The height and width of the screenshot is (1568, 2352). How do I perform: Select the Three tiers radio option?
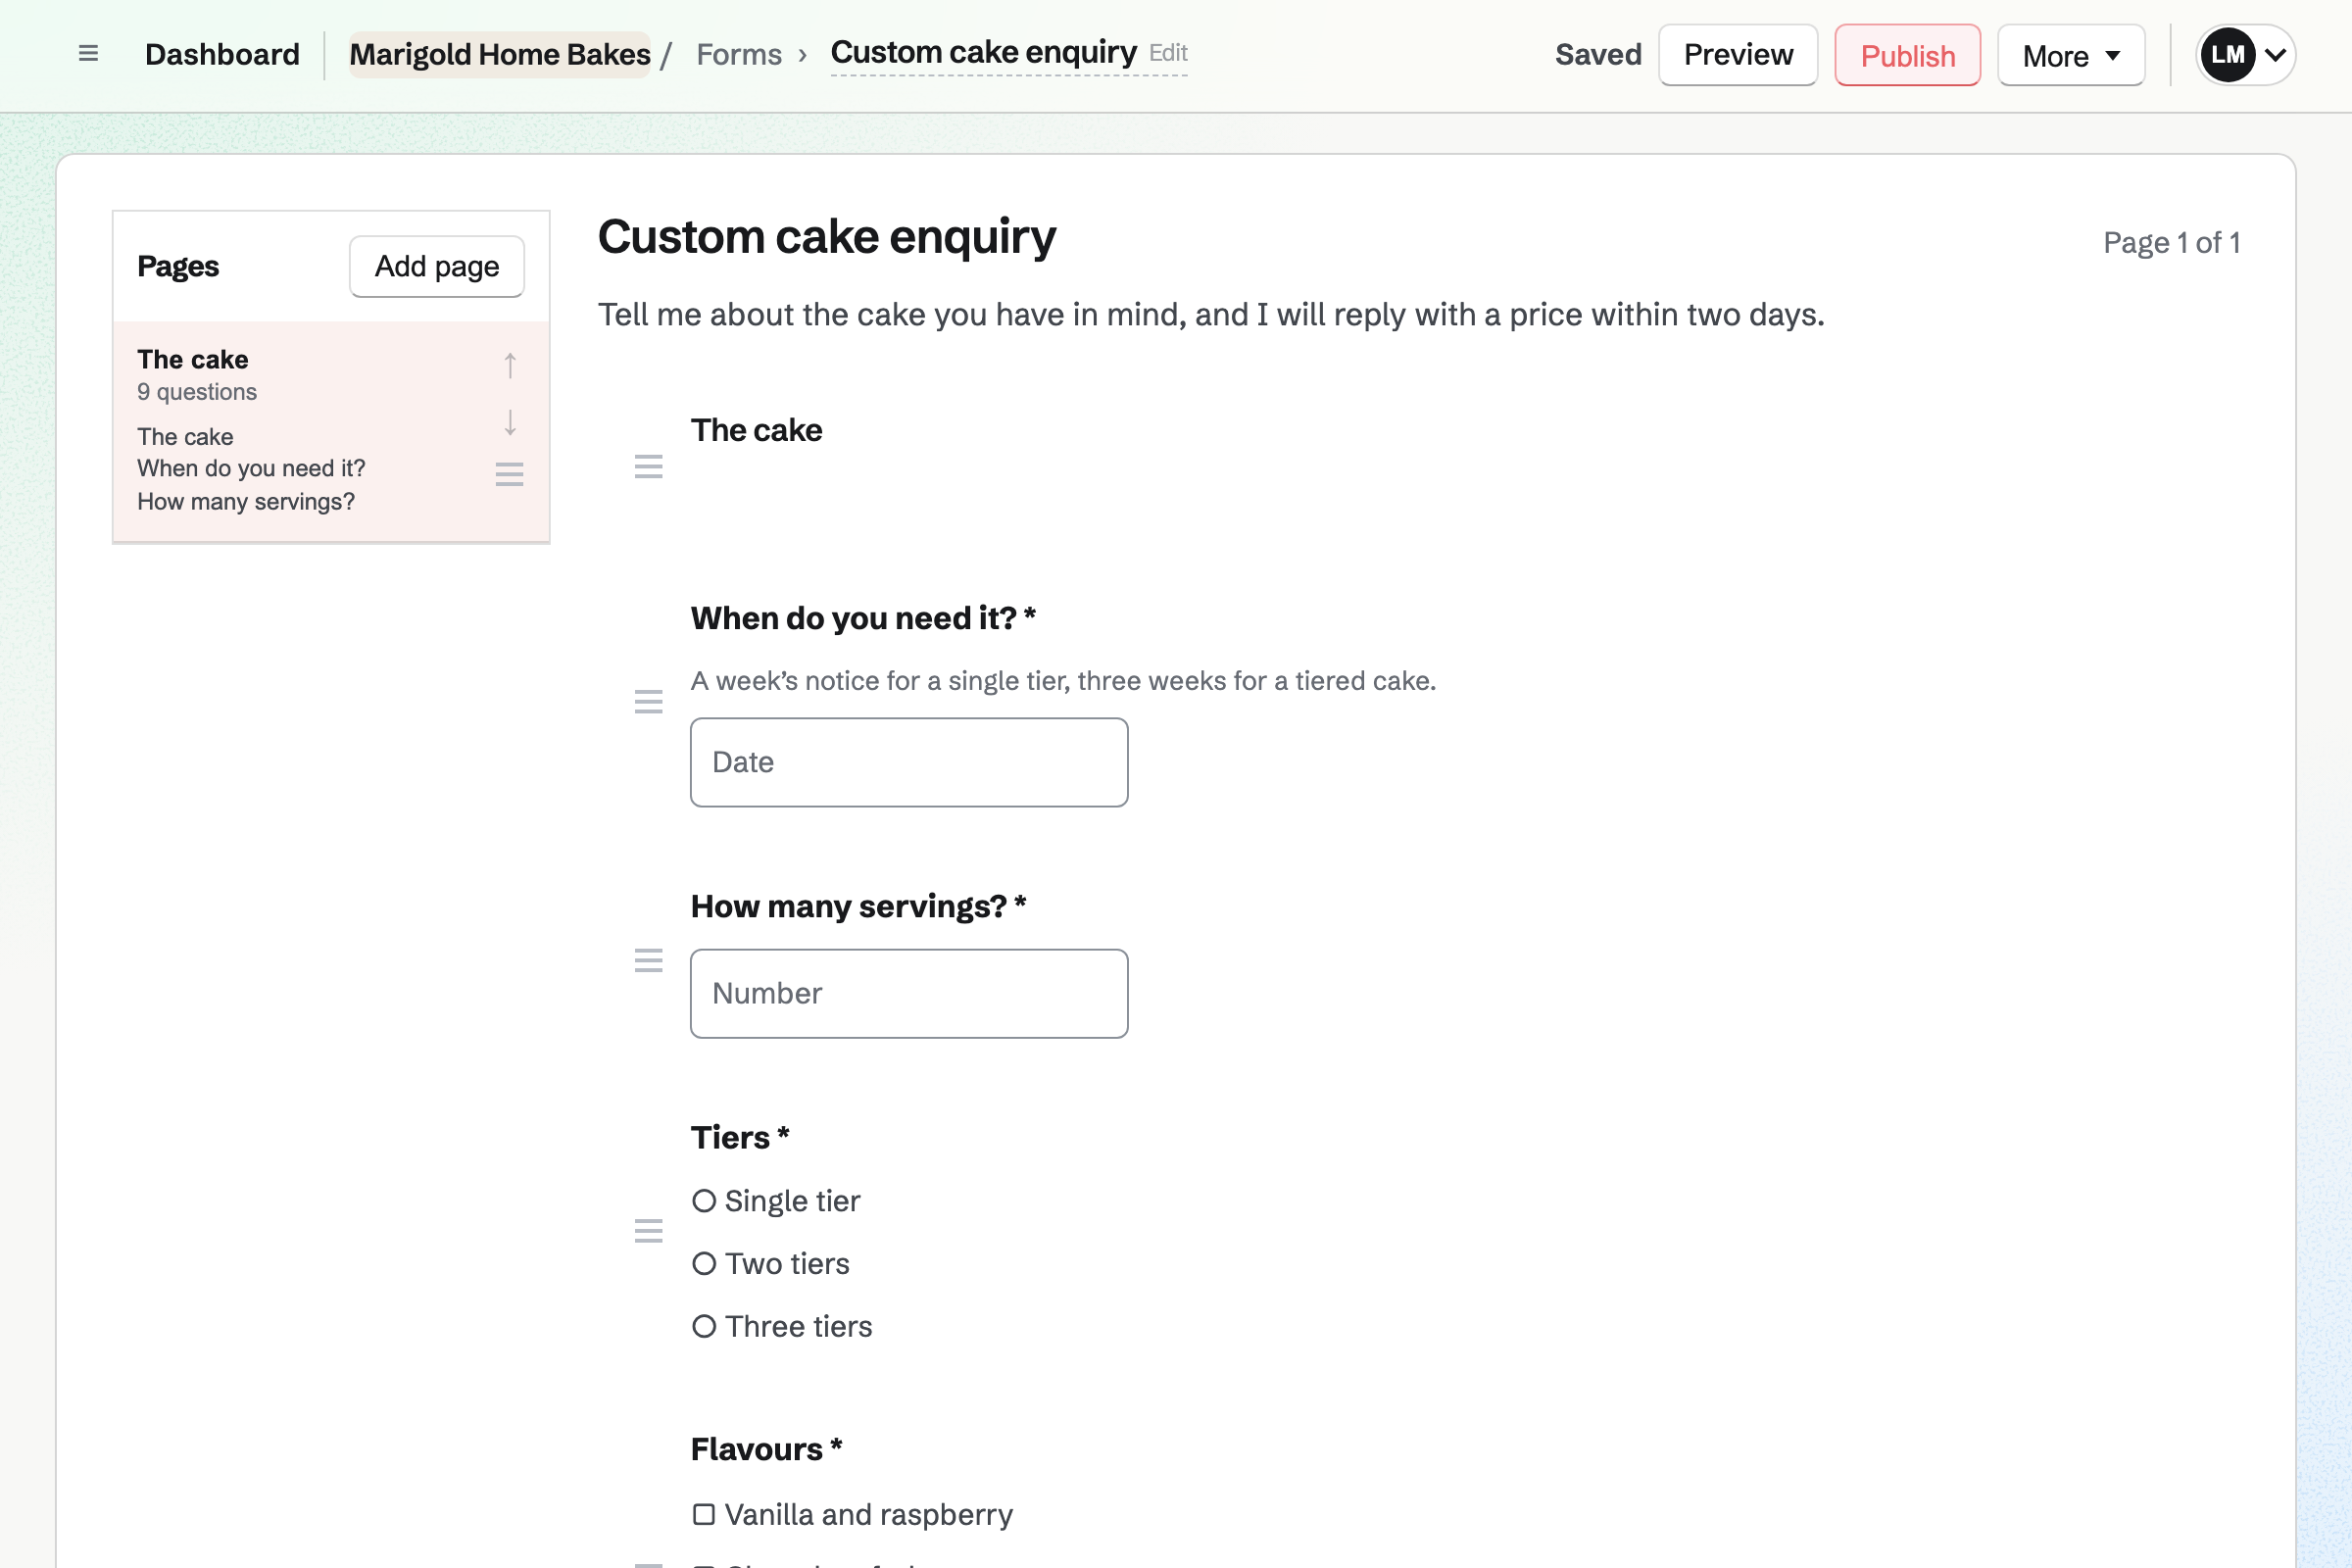(704, 1327)
